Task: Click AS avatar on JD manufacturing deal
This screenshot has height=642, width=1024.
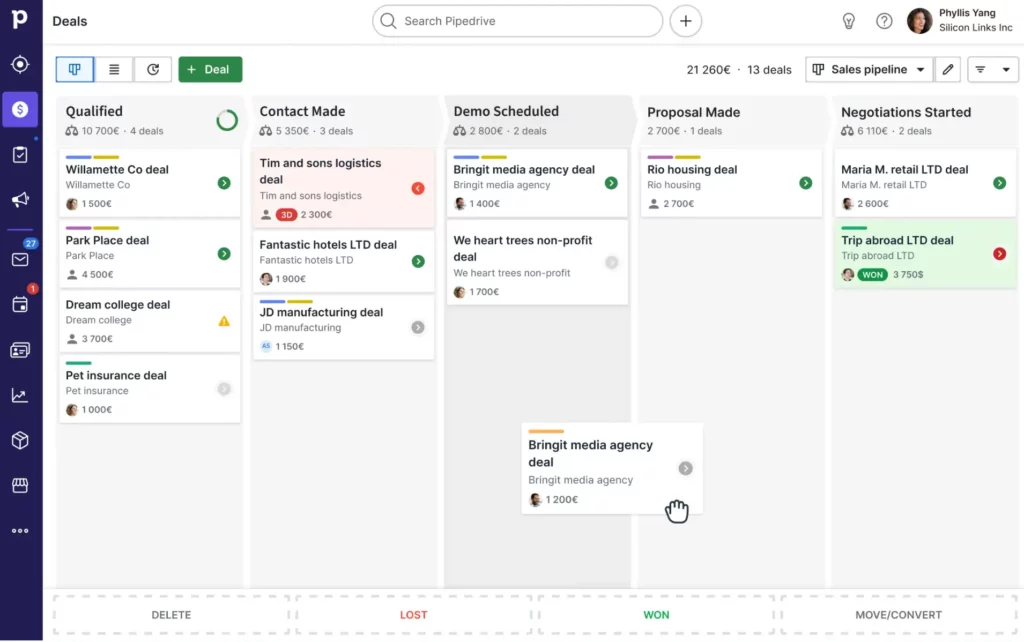Action: (266, 346)
